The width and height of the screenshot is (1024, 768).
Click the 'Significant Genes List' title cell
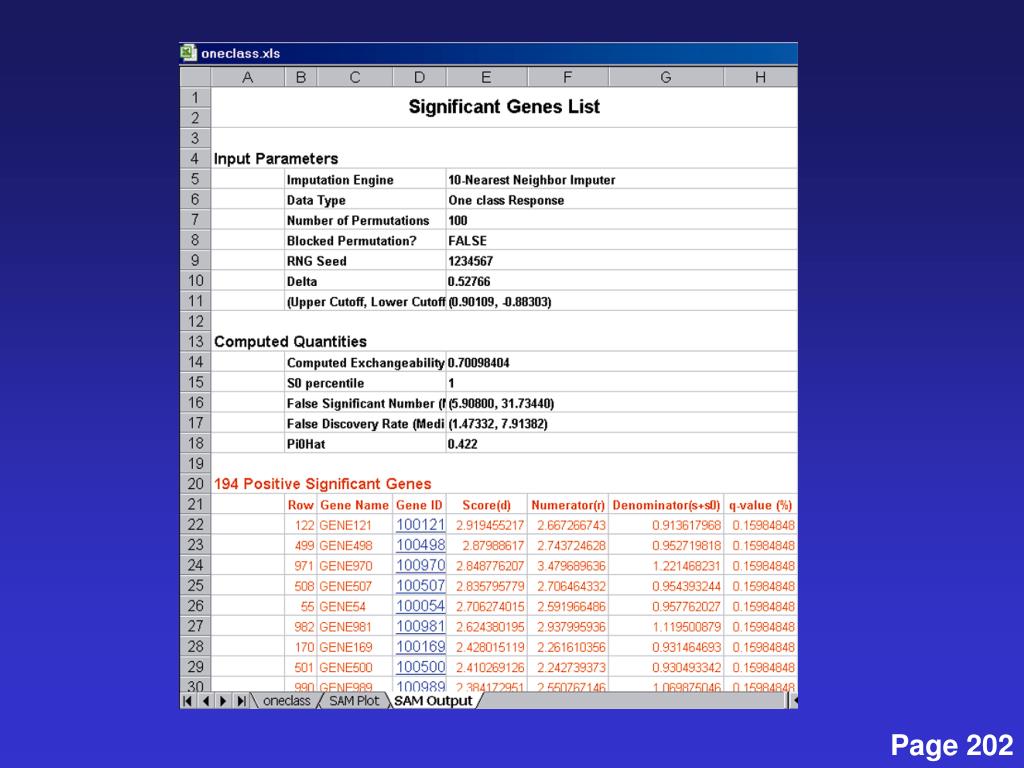(x=504, y=107)
